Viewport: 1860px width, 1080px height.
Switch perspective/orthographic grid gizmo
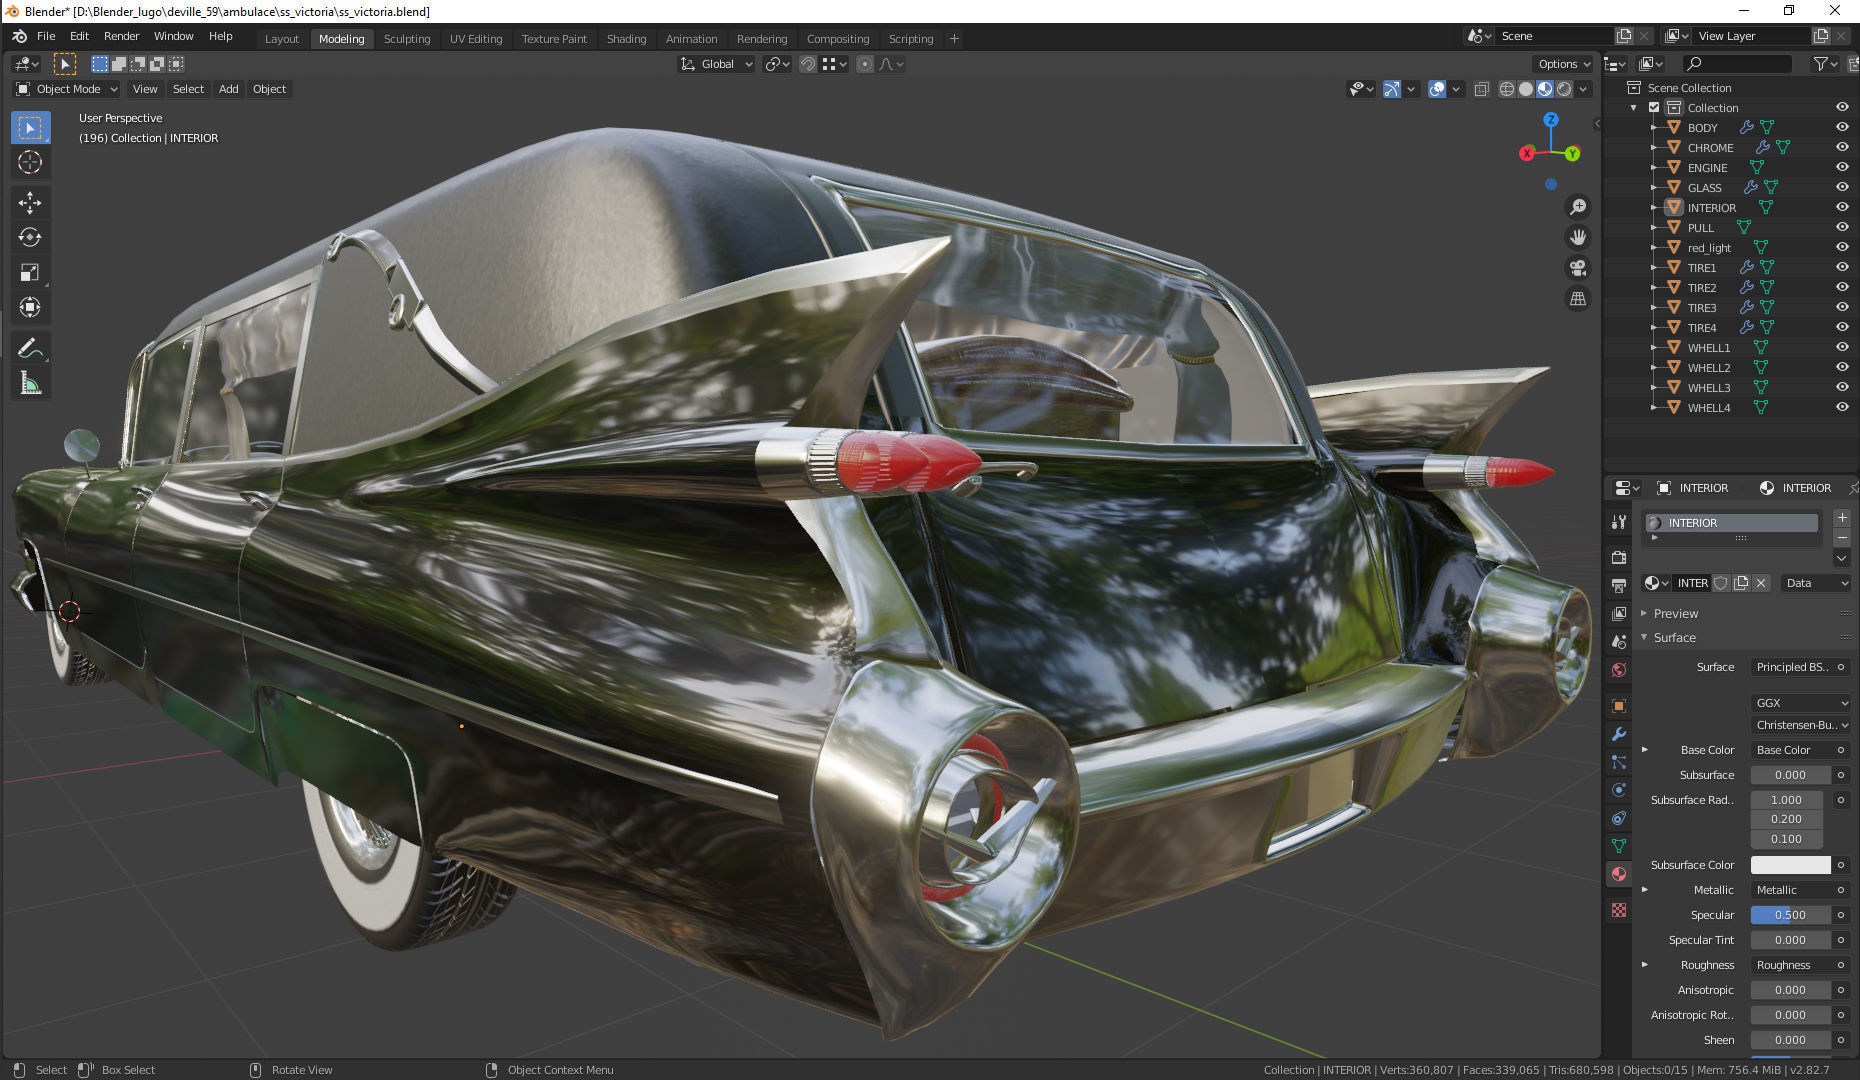click(x=1578, y=299)
